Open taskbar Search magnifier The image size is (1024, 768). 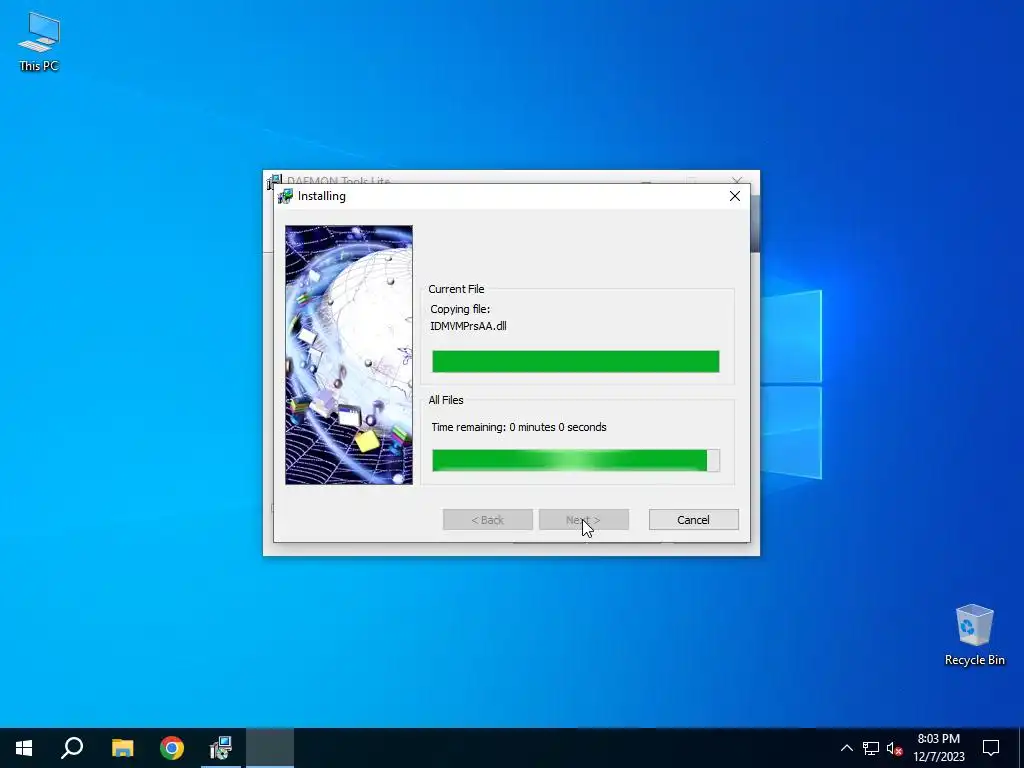(x=72, y=748)
